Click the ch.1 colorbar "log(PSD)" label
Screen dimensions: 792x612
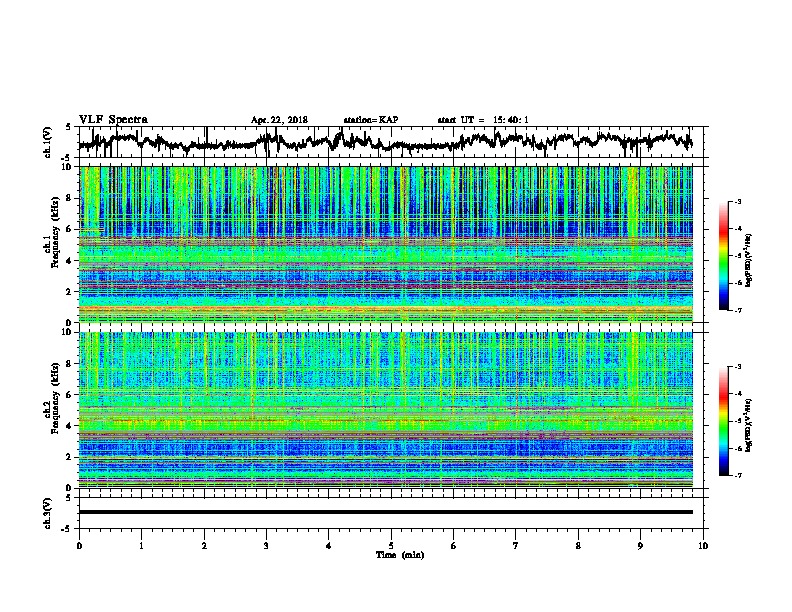click(749, 260)
